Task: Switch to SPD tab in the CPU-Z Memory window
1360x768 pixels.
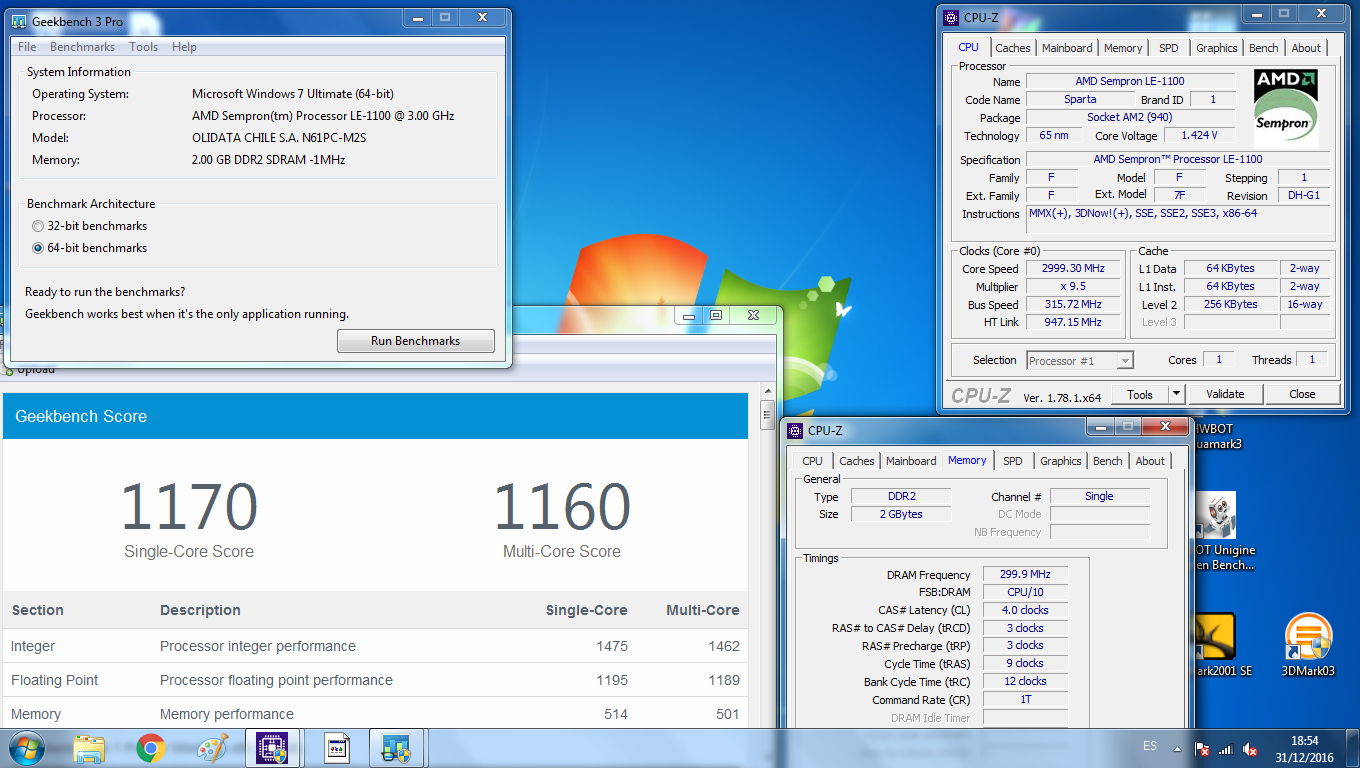Action: [x=1012, y=461]
